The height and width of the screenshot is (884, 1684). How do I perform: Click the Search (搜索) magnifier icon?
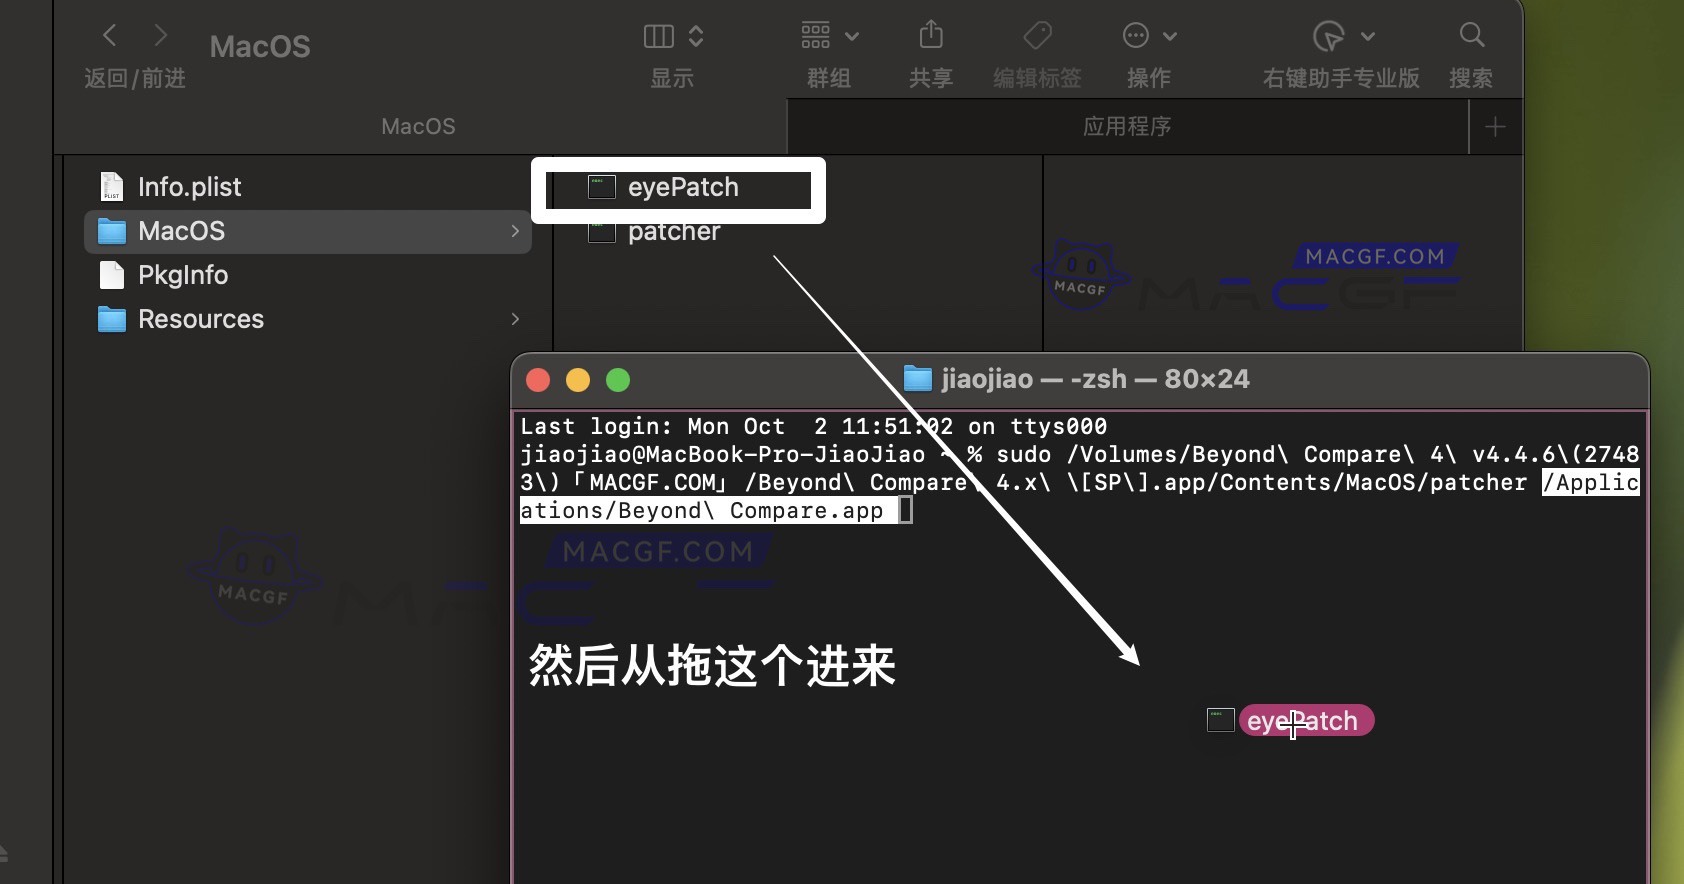pyautogui.click(x=1471, y=36)
